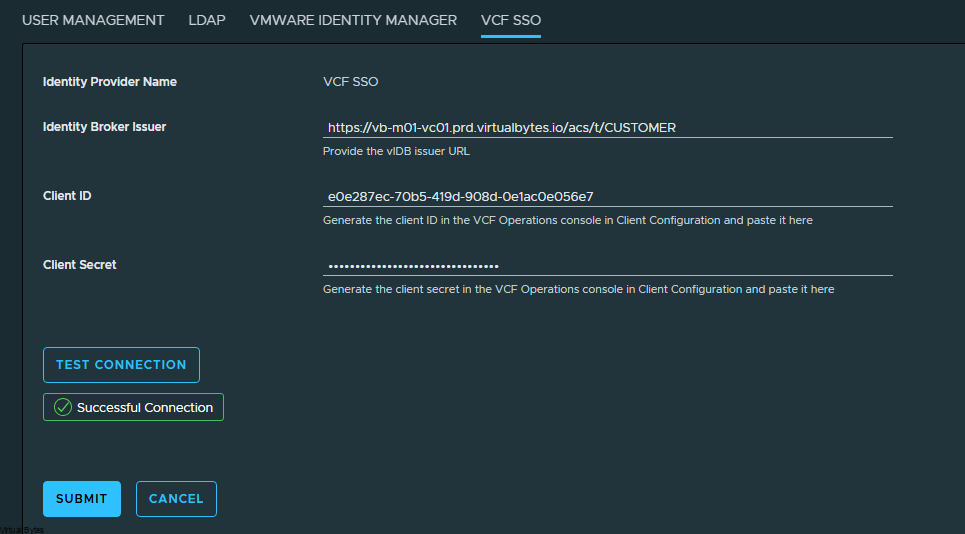Viewport: 965px width, 534px height.
Task: Click the Successful Connection status message
Action: point(134,407)
